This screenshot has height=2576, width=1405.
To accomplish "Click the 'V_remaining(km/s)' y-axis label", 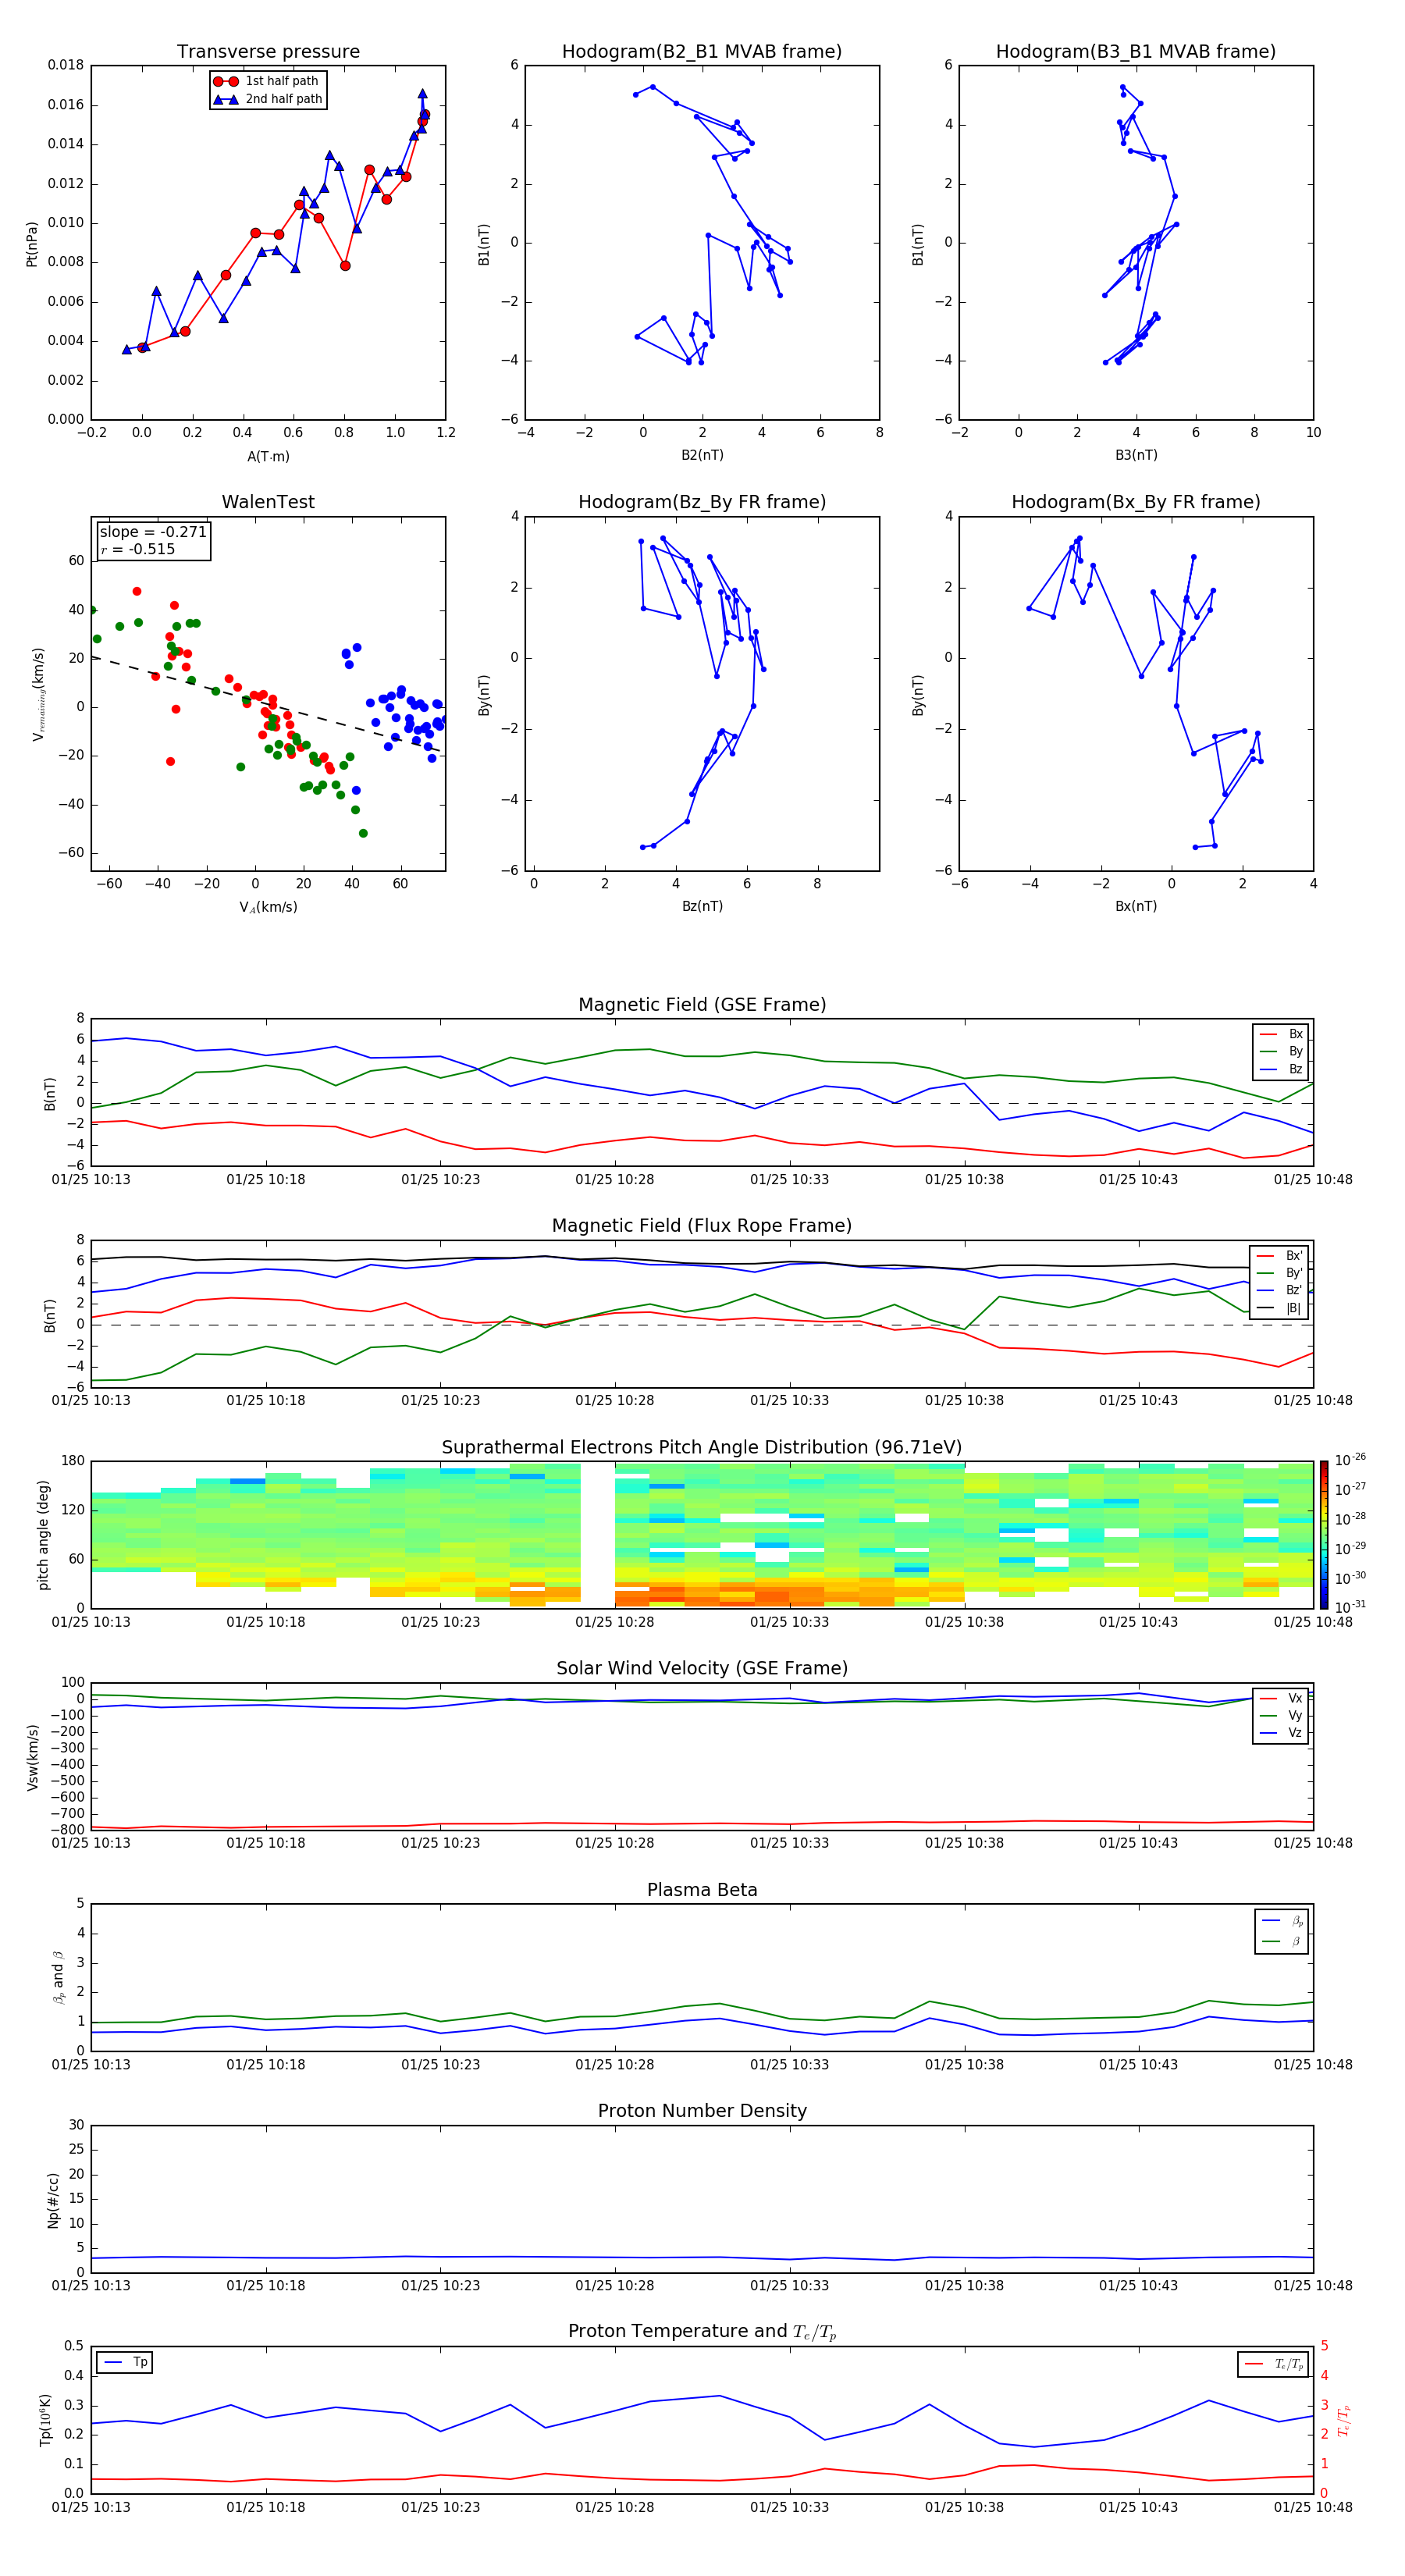I will (39, 694).
